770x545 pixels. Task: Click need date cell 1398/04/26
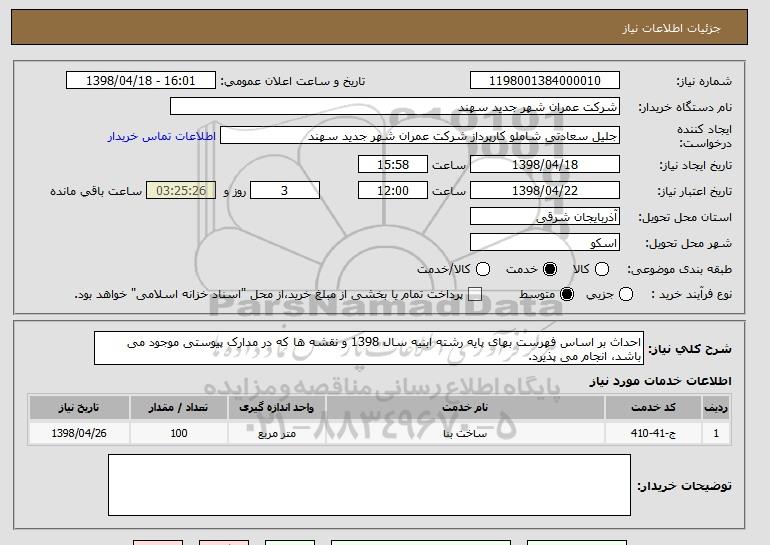79,433
